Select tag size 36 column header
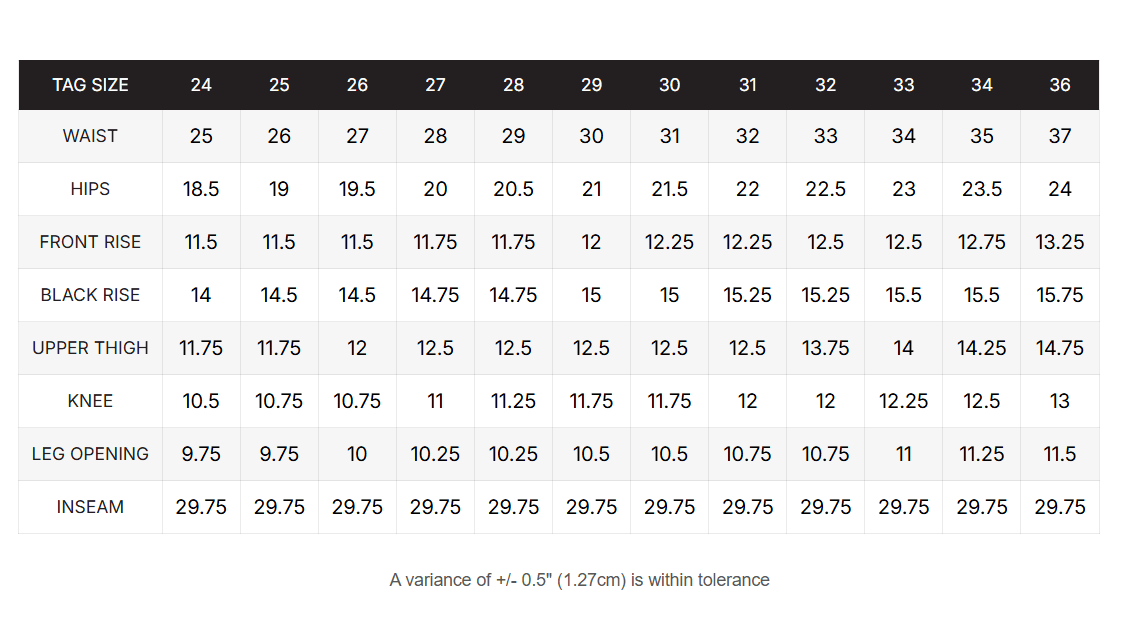This screenshot has width=1126, height=626. pos(1060,85)
